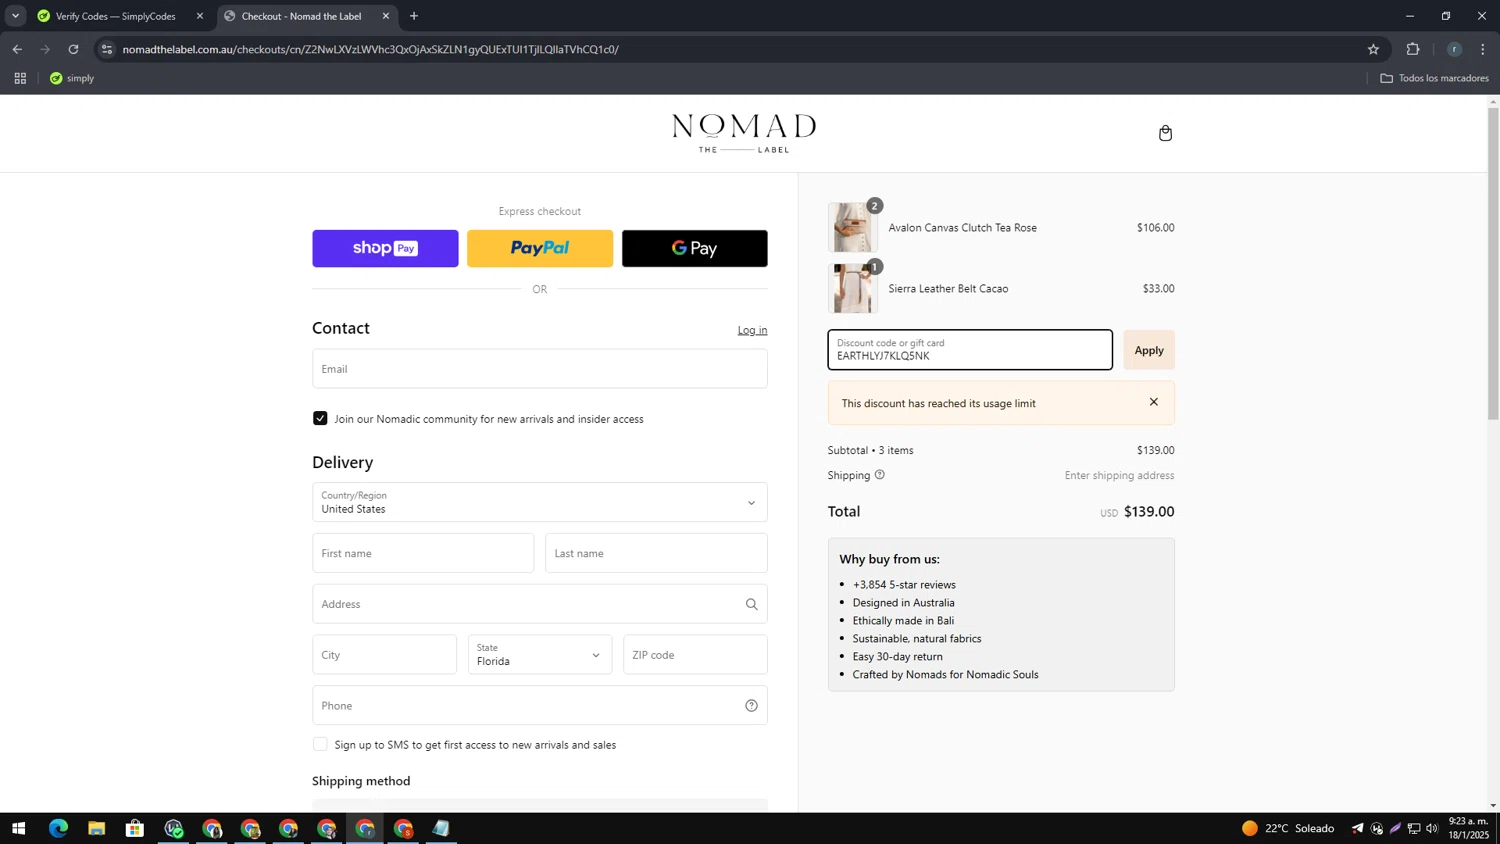Bookmark this page with star icon
The height and width of the screenshot is (844, 1500).
pyautogui.click(x=1373, y=49)
